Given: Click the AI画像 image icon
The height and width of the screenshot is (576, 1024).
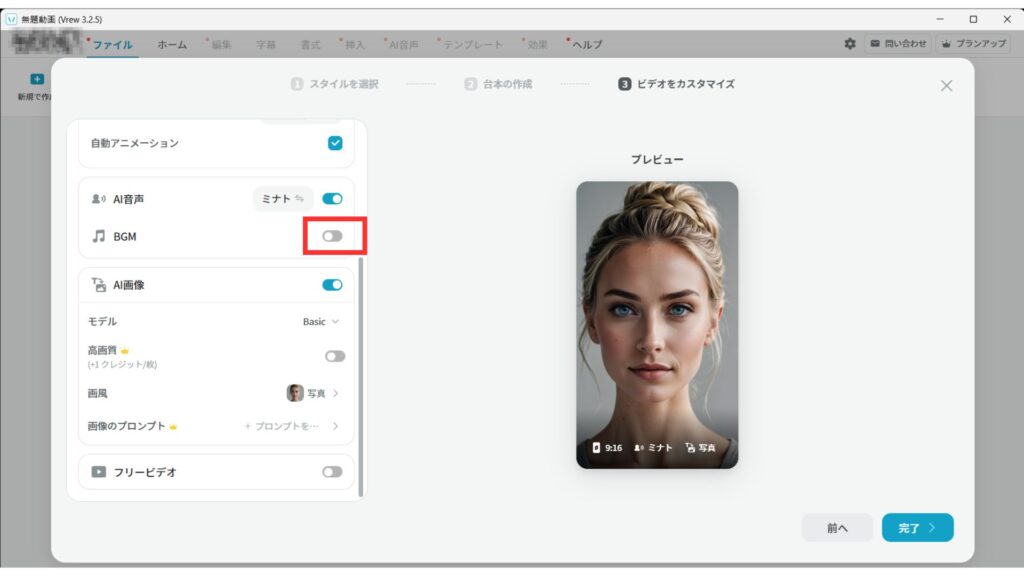Looking at the screenshot, I should point(98,285).
